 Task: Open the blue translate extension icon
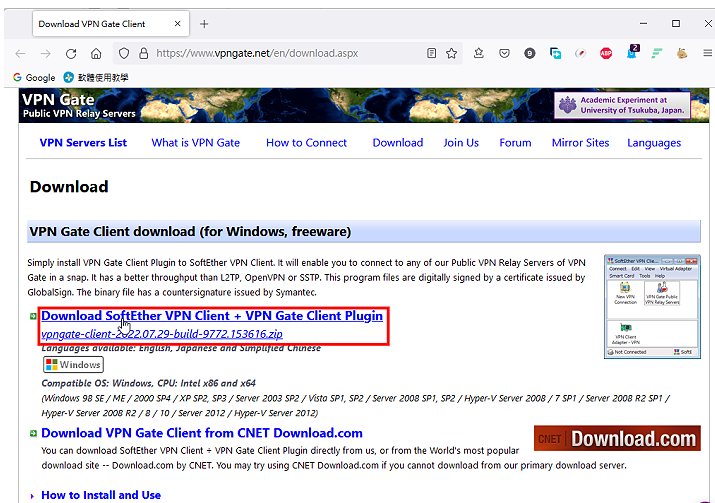point(555,54)
